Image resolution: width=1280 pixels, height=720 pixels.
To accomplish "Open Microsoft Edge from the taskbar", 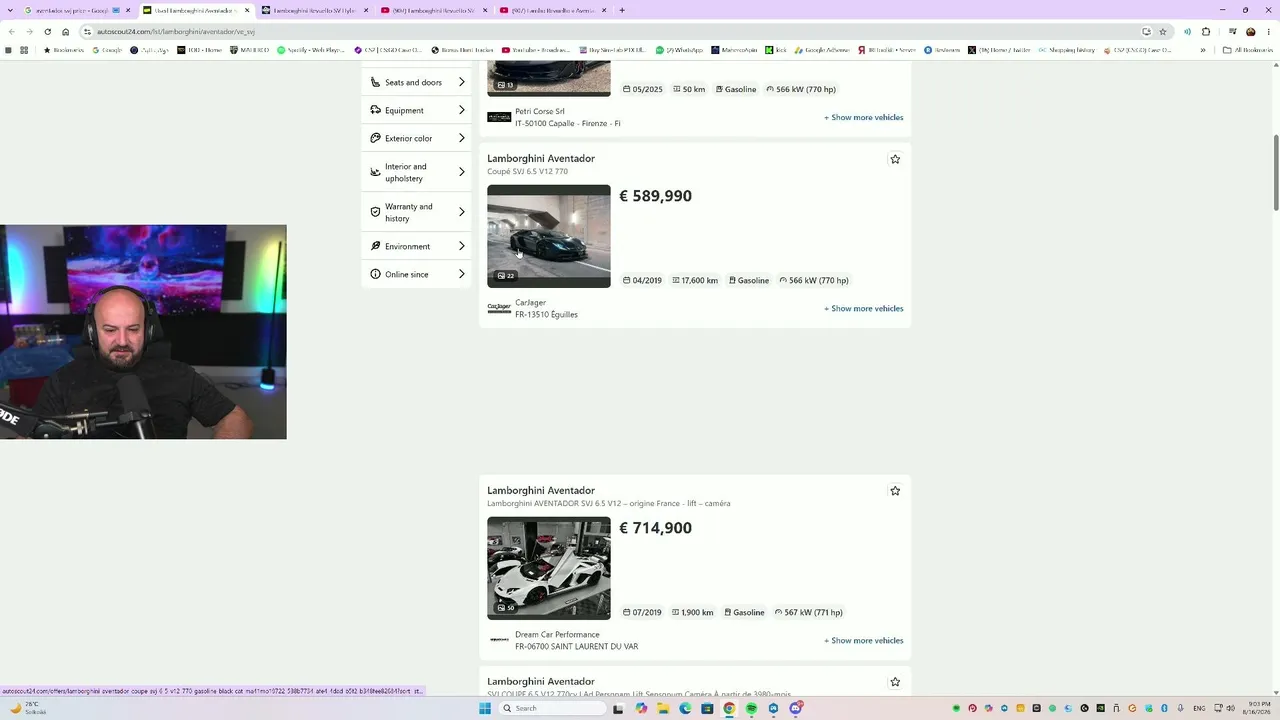I will pos(685,708).
